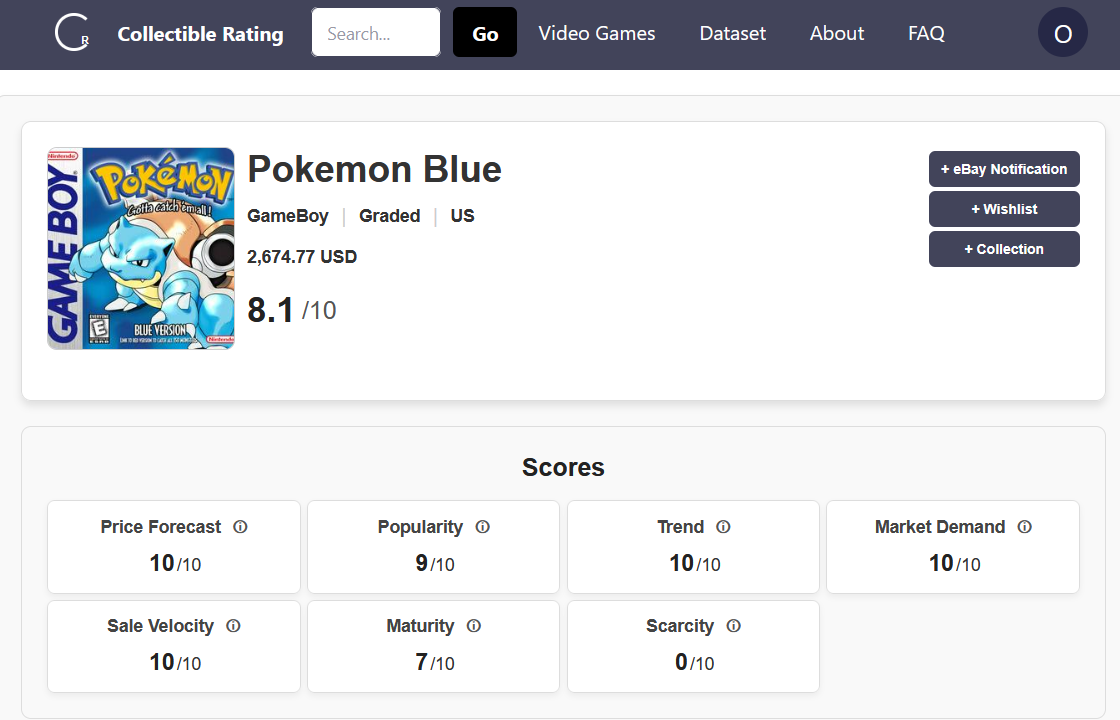
Task: Click the GameBoy platform label
Action: click(x=288, y=216)
